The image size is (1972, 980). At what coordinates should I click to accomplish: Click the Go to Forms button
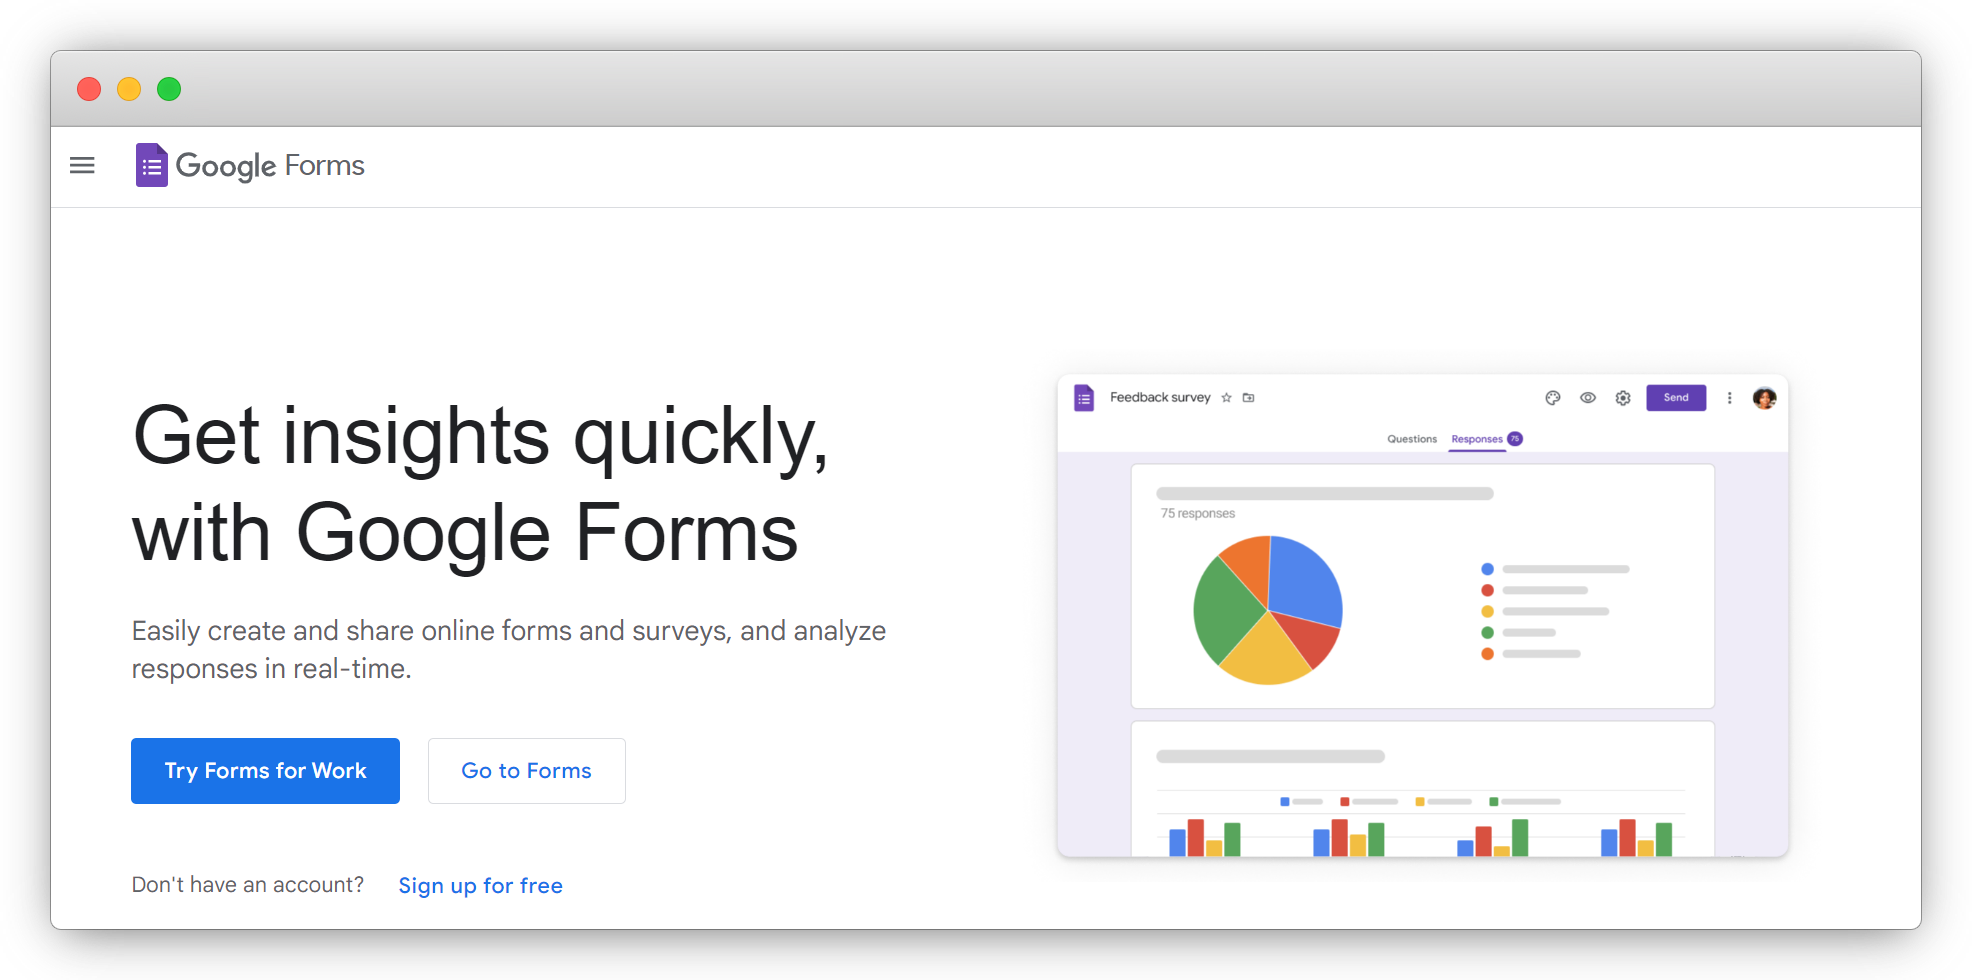tap(527, 771)
